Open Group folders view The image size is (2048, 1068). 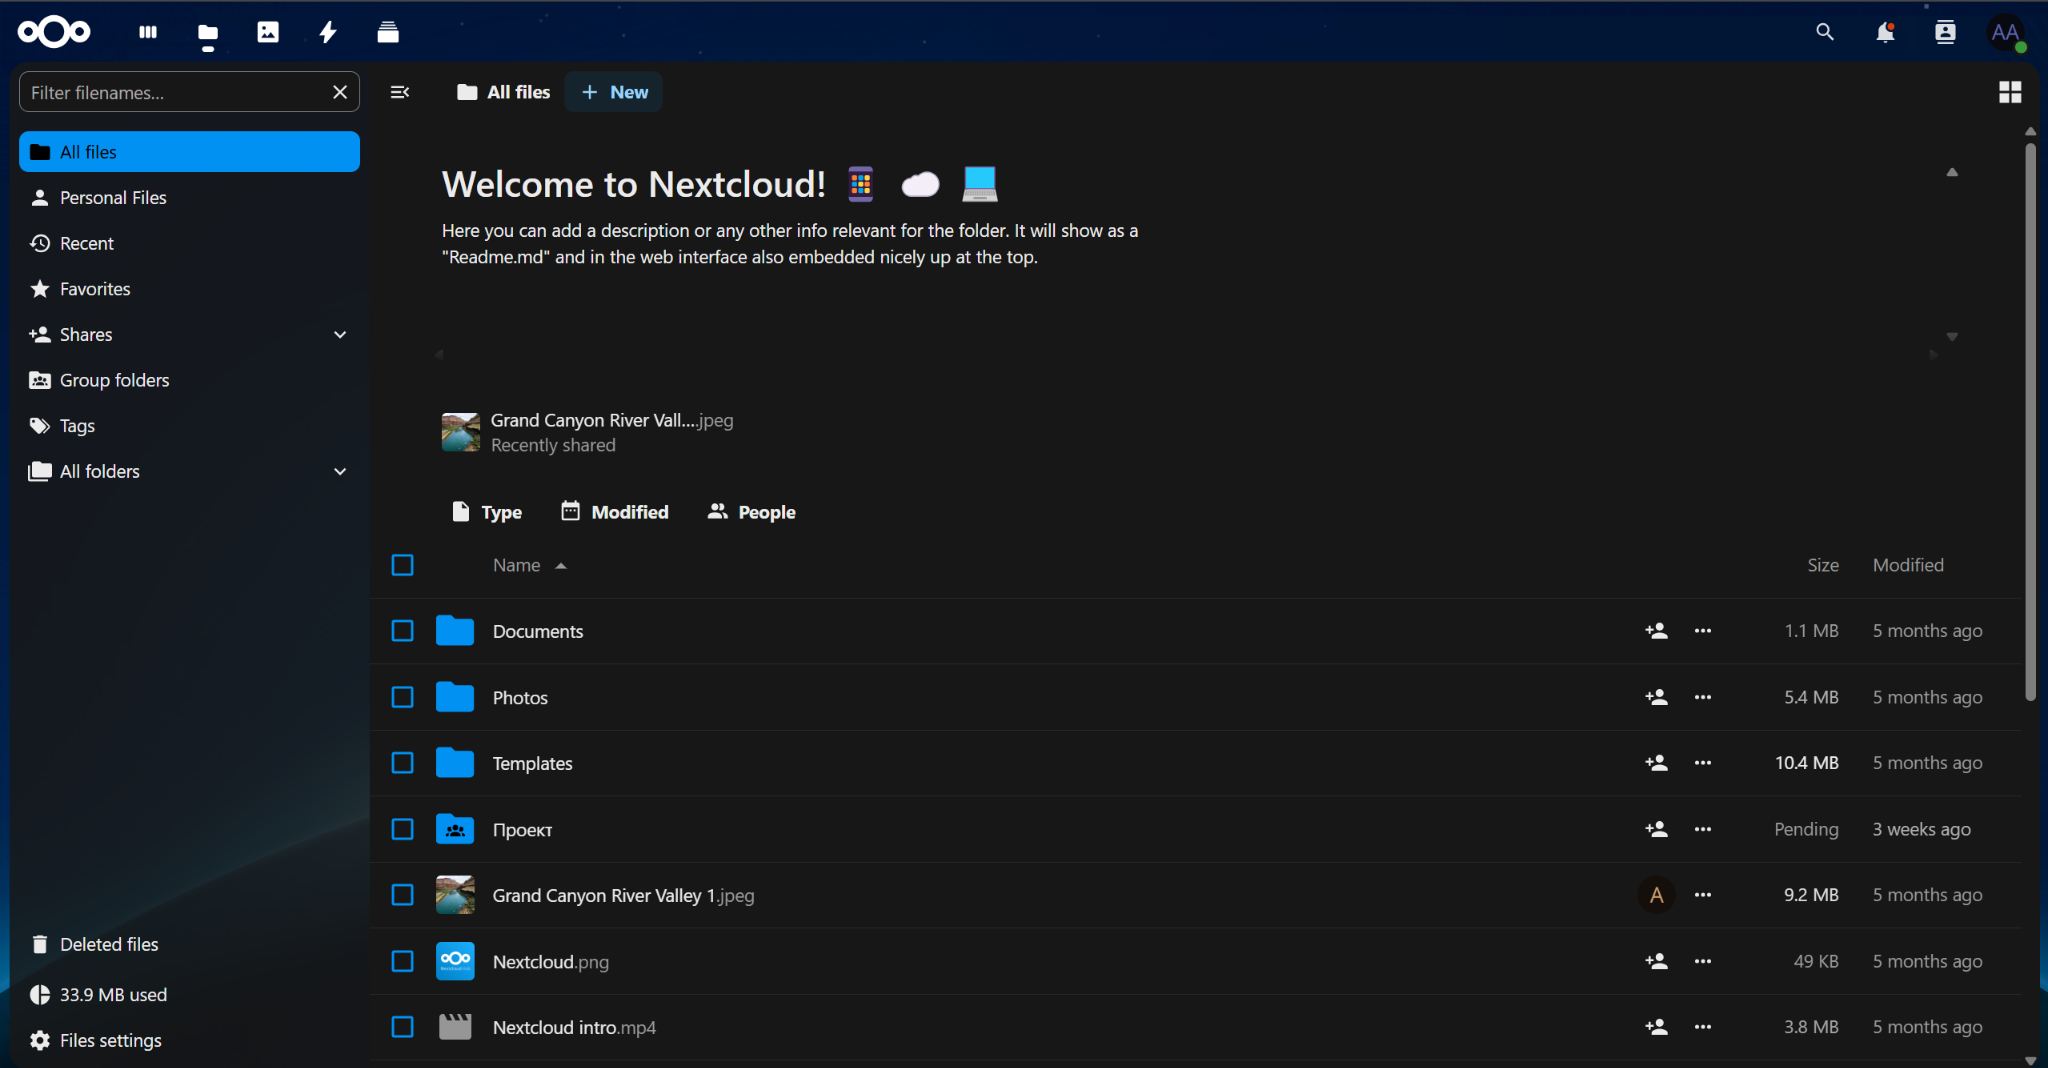click(x=189, y=381)
